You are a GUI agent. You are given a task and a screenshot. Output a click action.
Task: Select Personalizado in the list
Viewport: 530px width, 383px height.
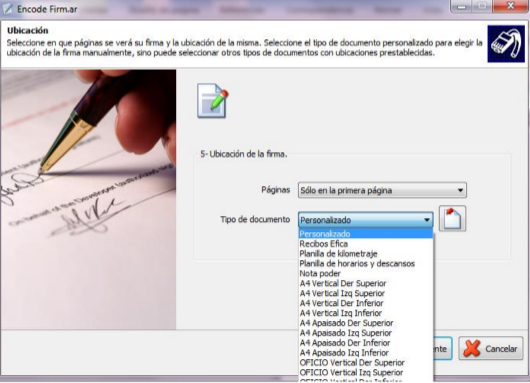click(x=365, y=234)
